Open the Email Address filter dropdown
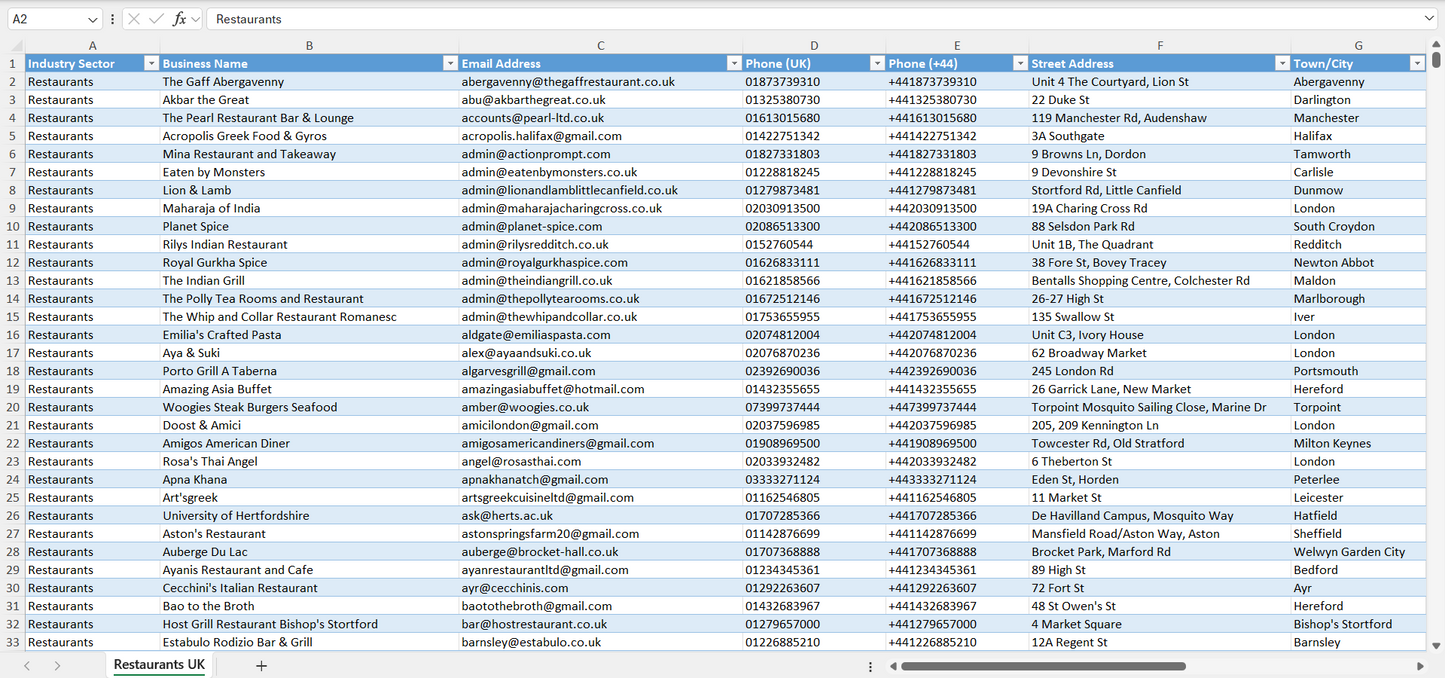1445x678 pixels. click(734, 63)
